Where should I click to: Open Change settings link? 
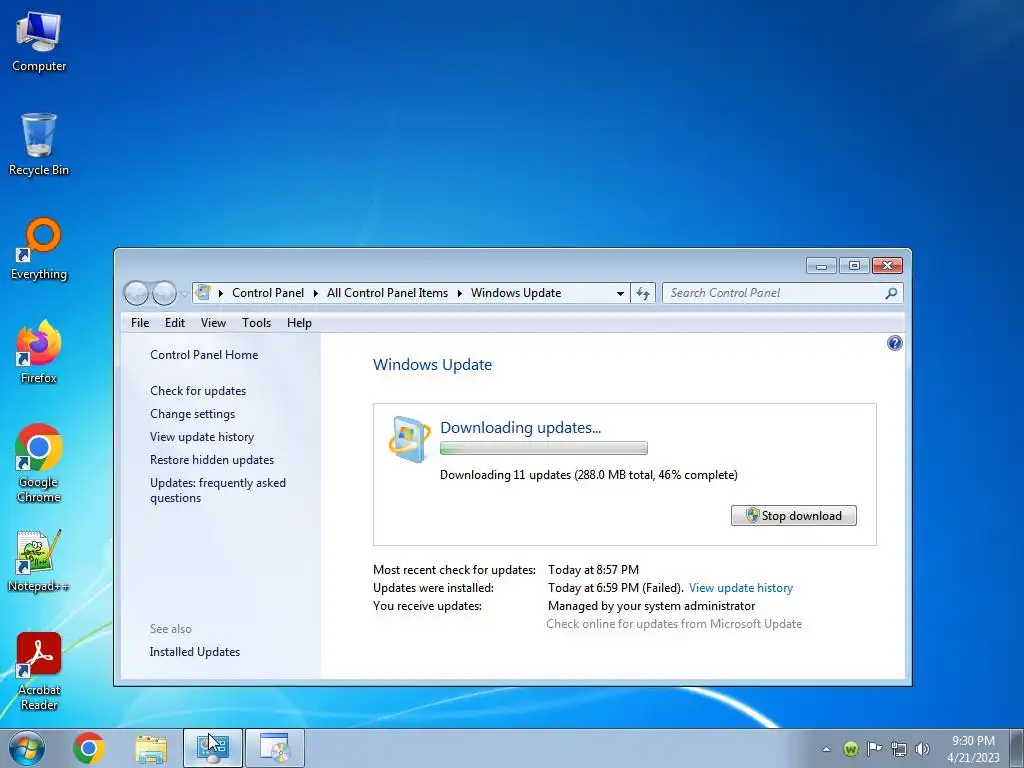pos(192,413)
